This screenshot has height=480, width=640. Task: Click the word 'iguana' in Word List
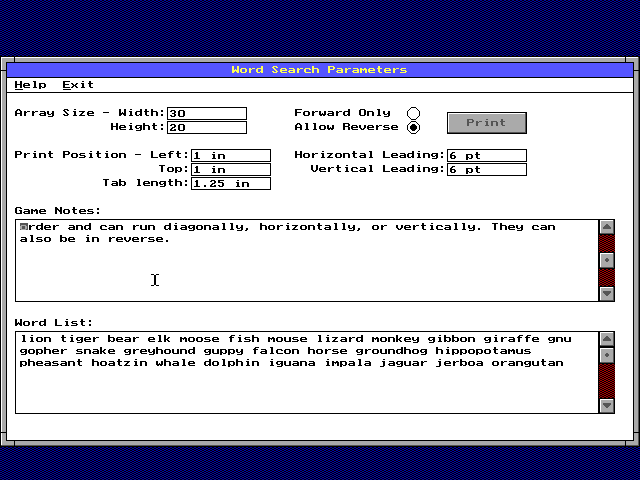pyautogui.click(x=292, y=363)
